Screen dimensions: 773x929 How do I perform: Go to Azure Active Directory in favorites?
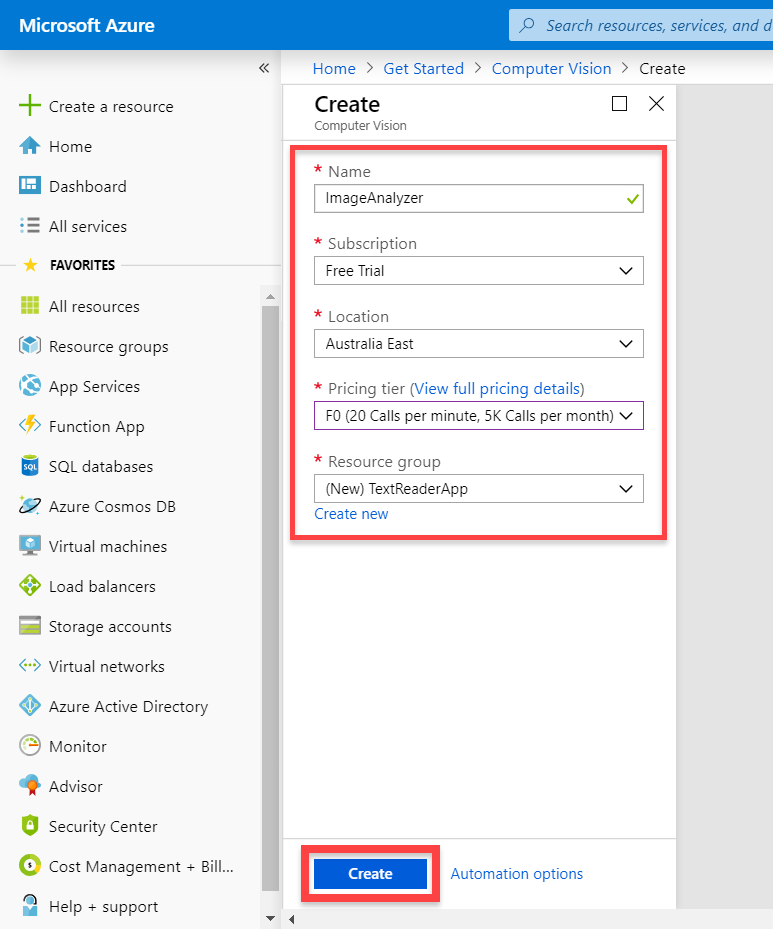click(129, 706)
